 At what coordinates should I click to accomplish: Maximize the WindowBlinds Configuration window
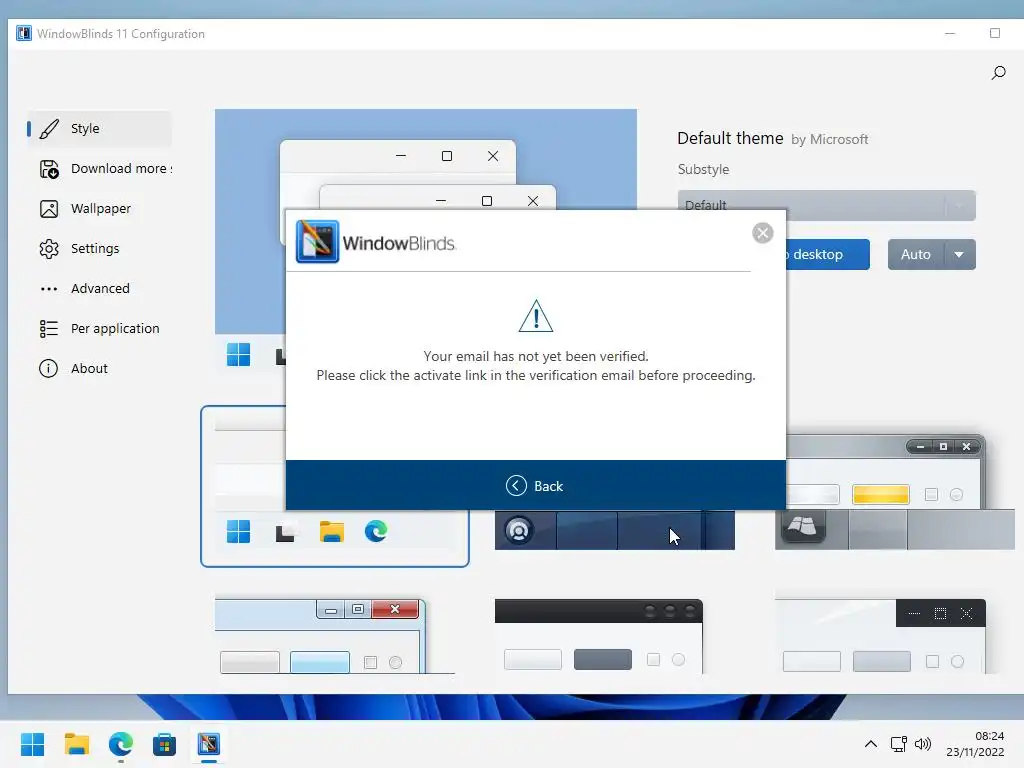pyautogui.click(x=995, y=33)
